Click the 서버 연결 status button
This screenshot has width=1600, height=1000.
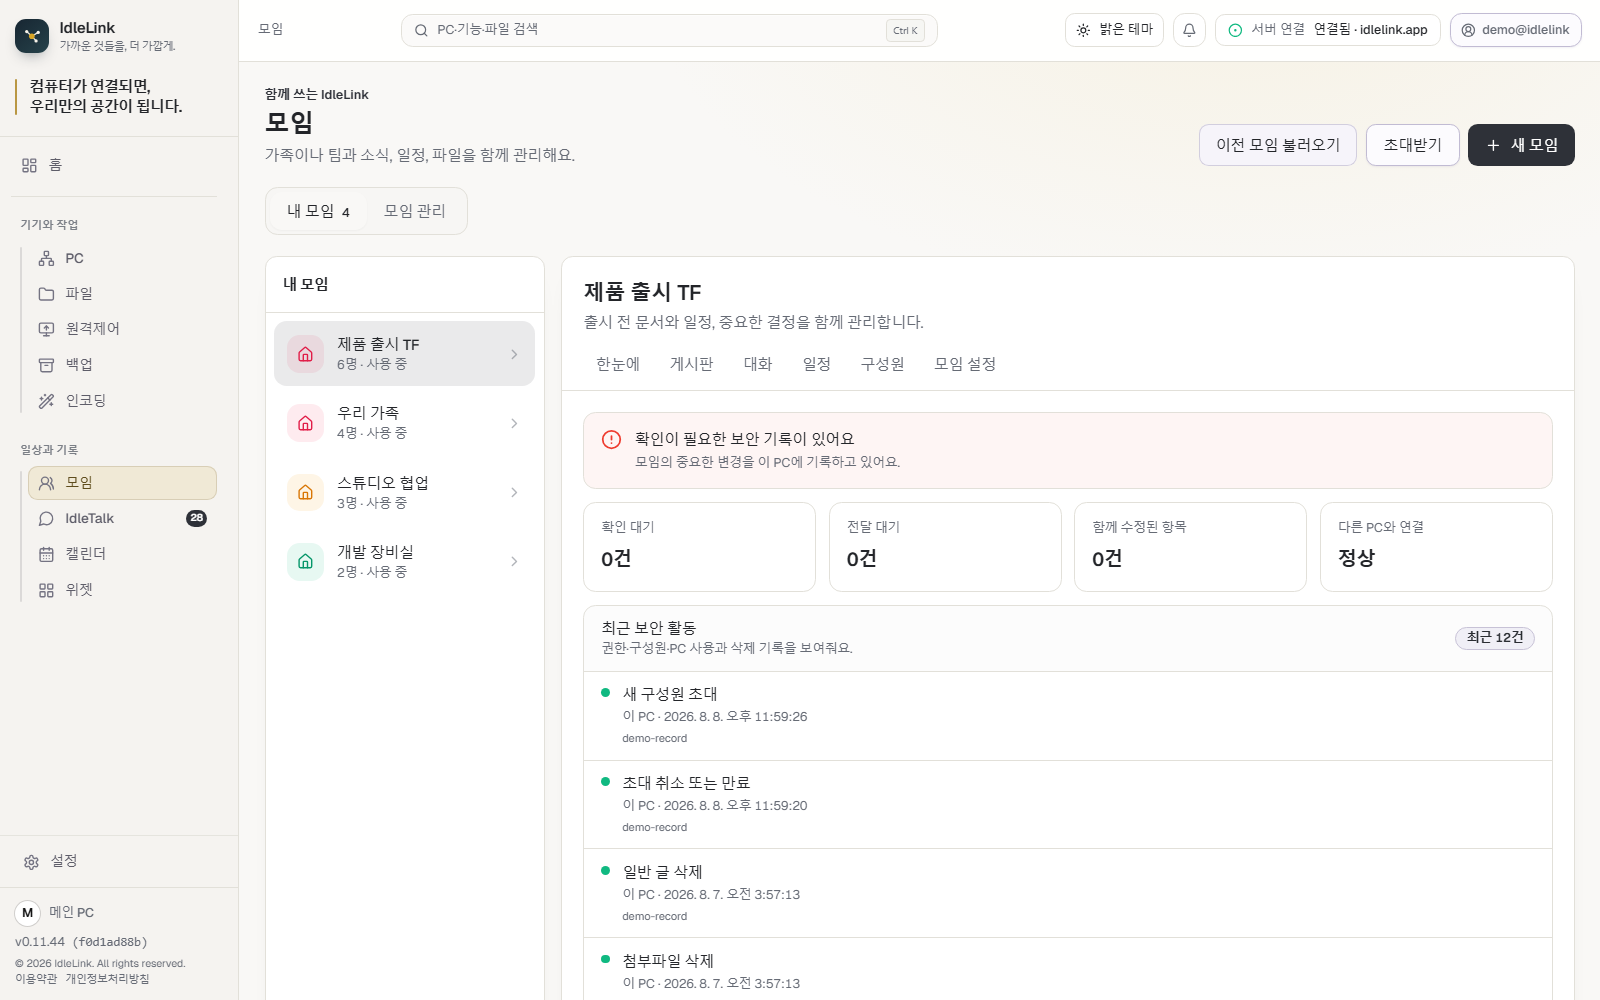coord(1327,30)
